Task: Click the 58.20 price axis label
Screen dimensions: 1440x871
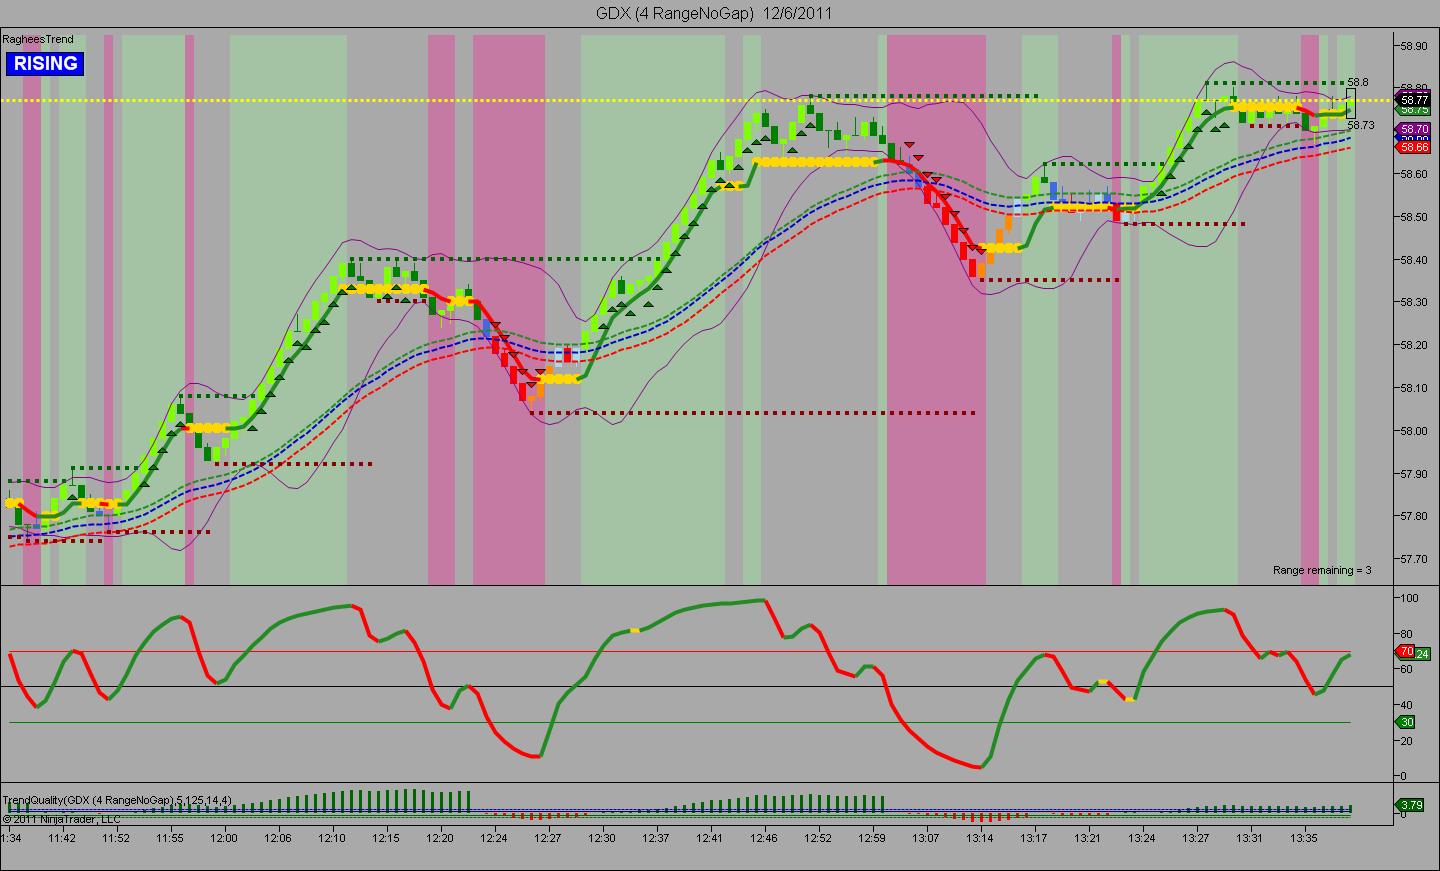Action: [x=1414, y=346]
